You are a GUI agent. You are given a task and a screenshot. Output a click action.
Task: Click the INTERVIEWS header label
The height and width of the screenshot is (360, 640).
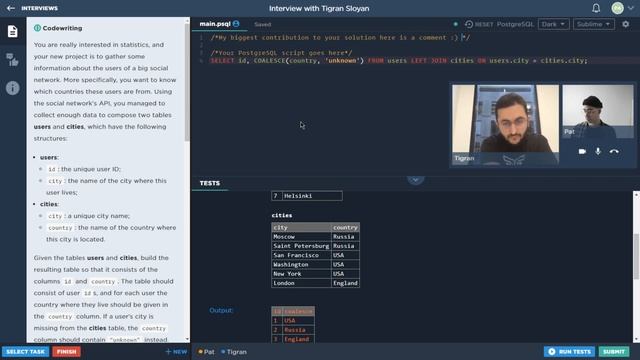click(40, 8)
